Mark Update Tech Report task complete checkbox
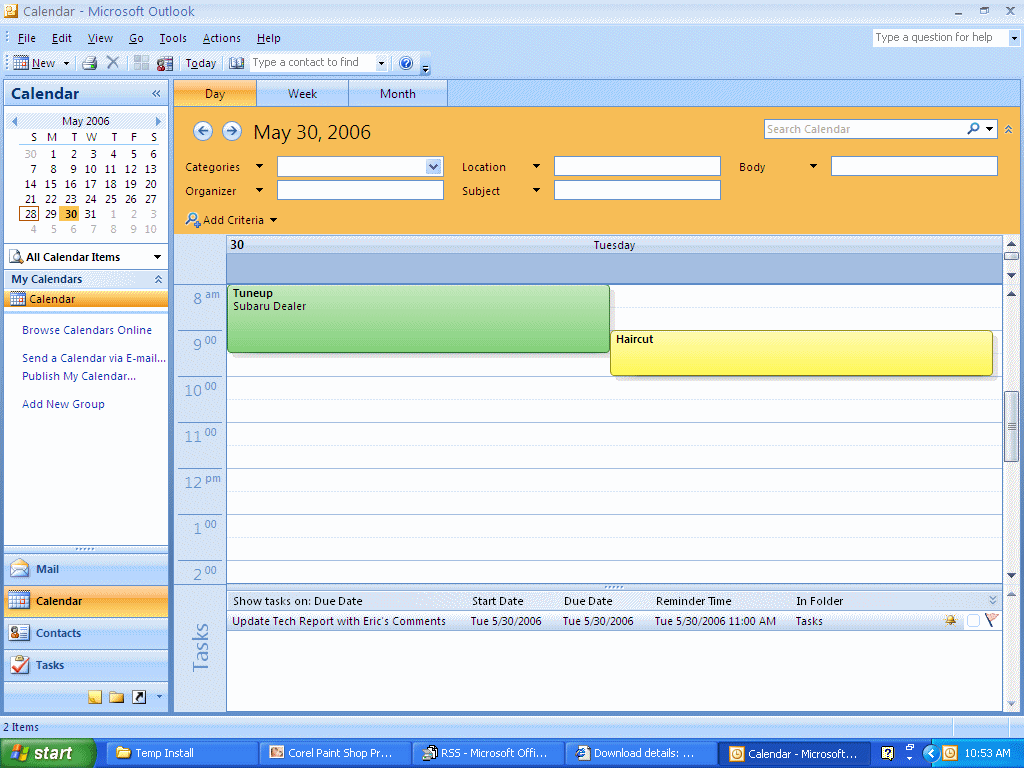 (x=973, y=621)
